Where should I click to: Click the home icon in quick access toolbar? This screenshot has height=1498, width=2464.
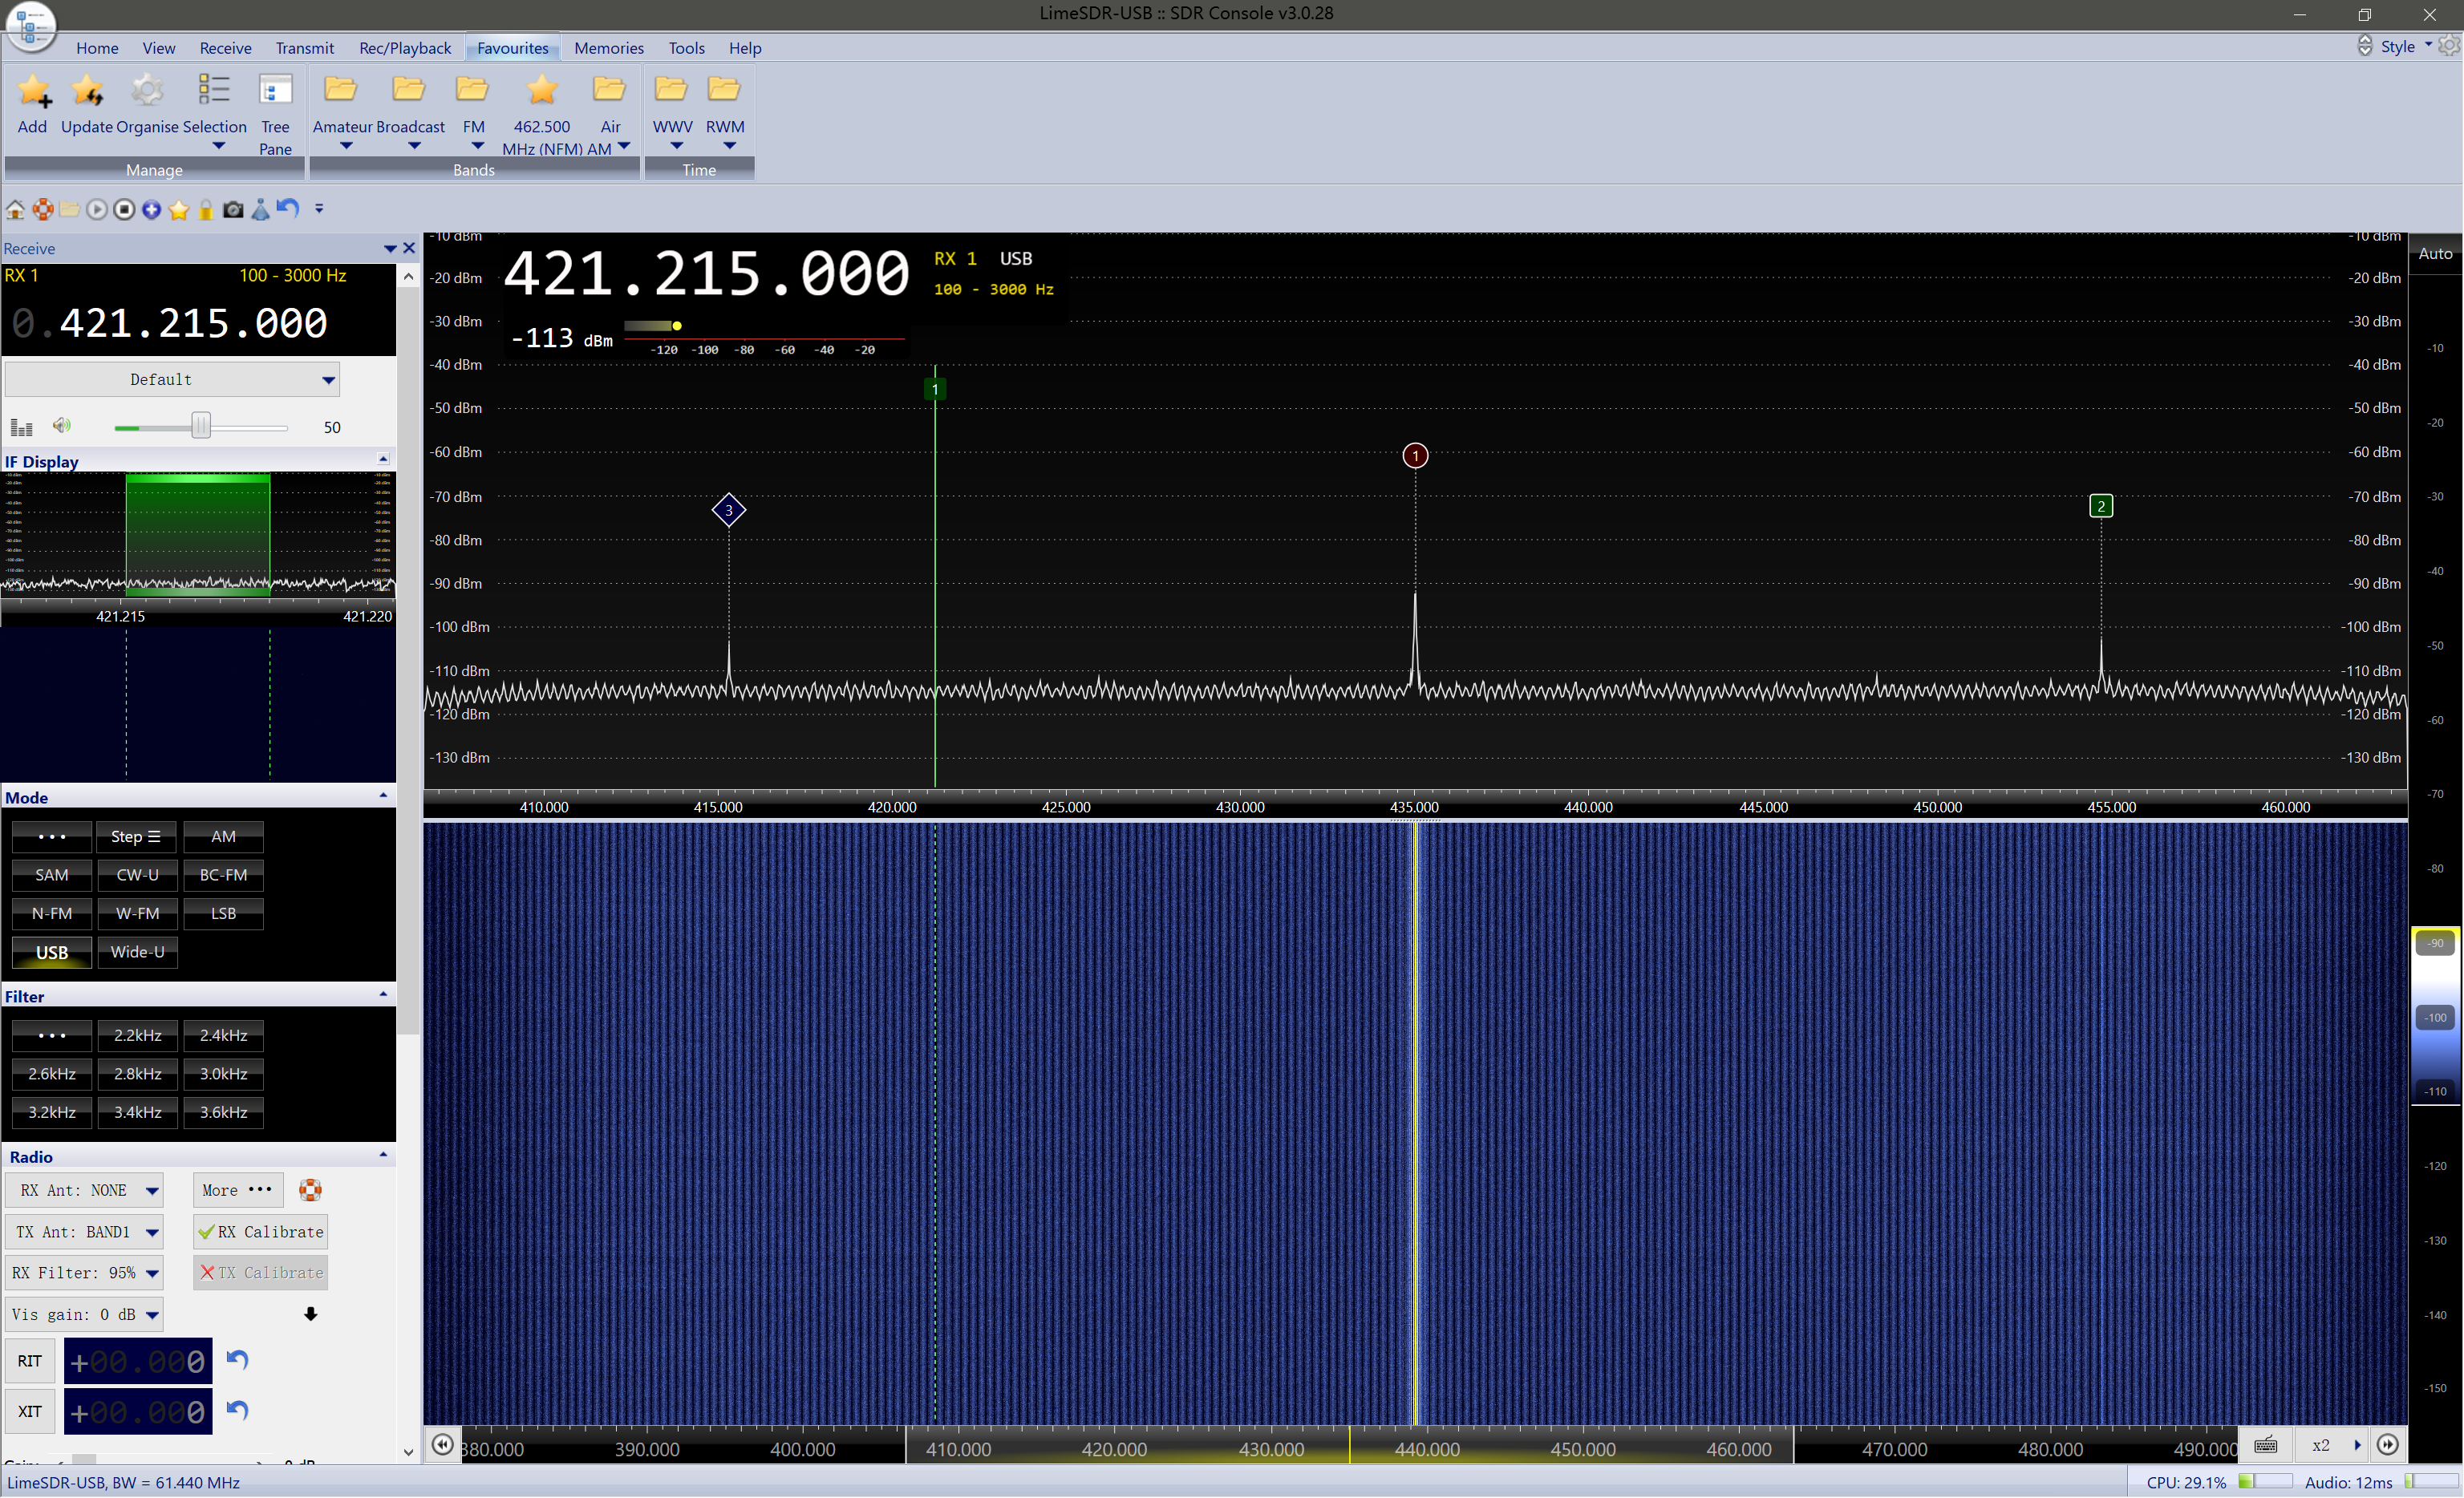pyautogui.click(x=15, y=209)
